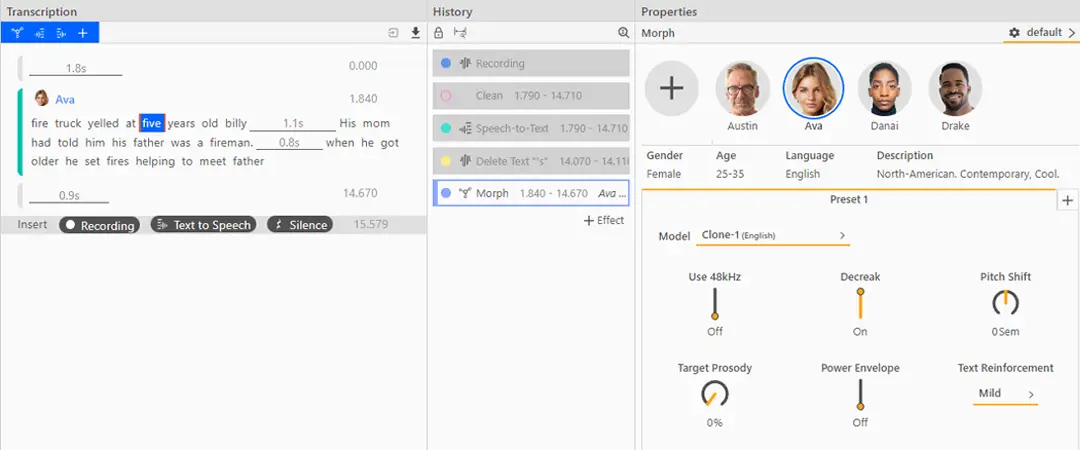
Task: Open the Text Reinforcement Mild dropdown
Action: point(1005,394)
